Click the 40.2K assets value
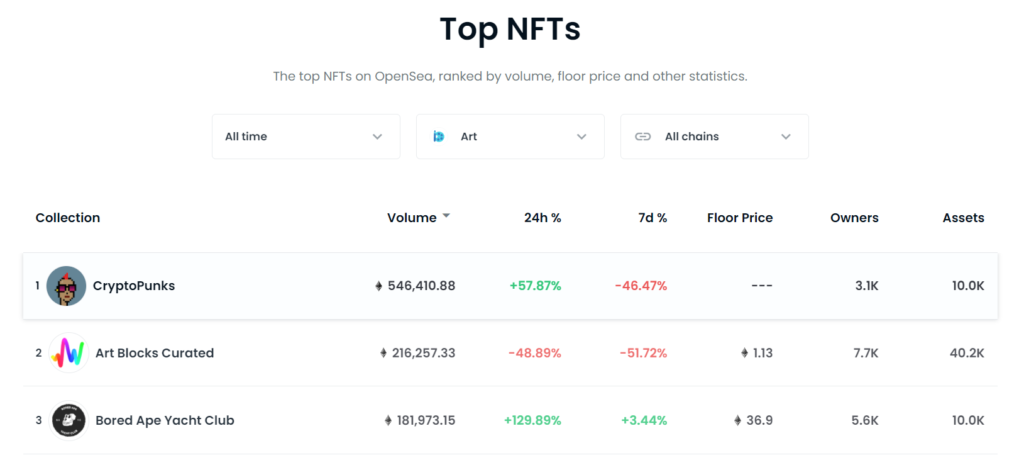1024x465 pixels. click(x=967, y=353)
